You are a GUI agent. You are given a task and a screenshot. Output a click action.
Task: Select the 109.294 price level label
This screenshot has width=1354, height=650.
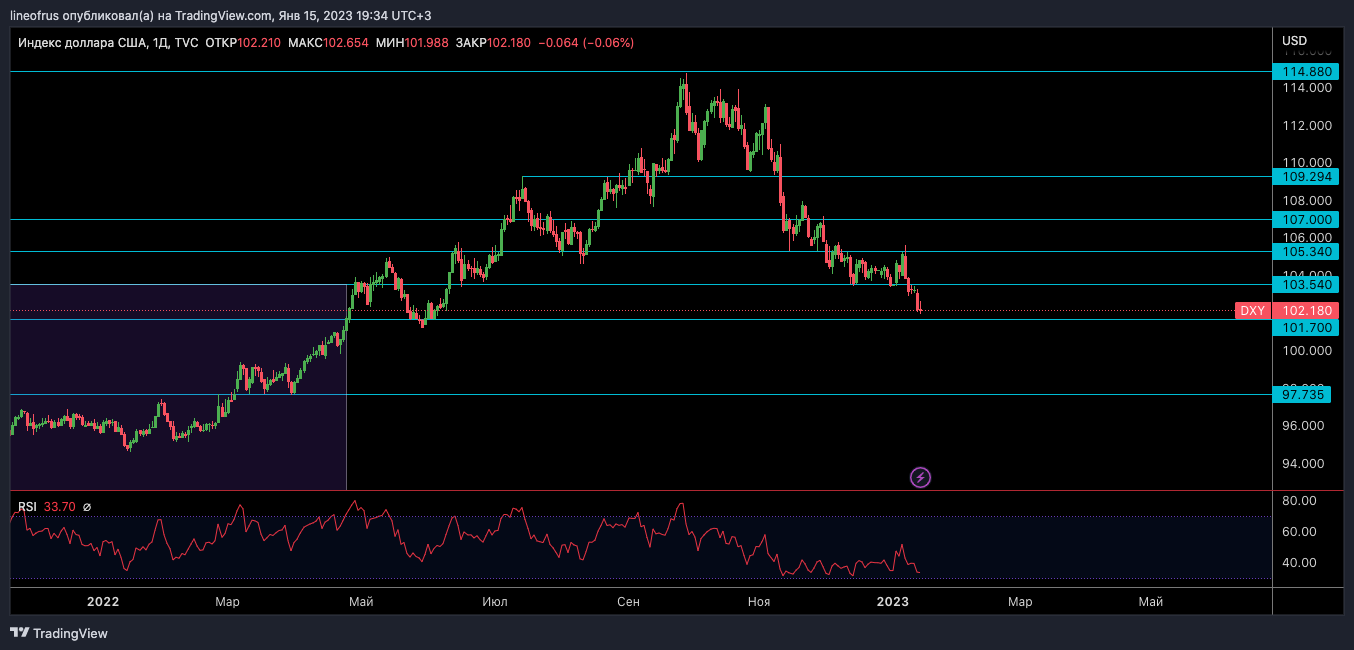click(x=1306, y=176)
